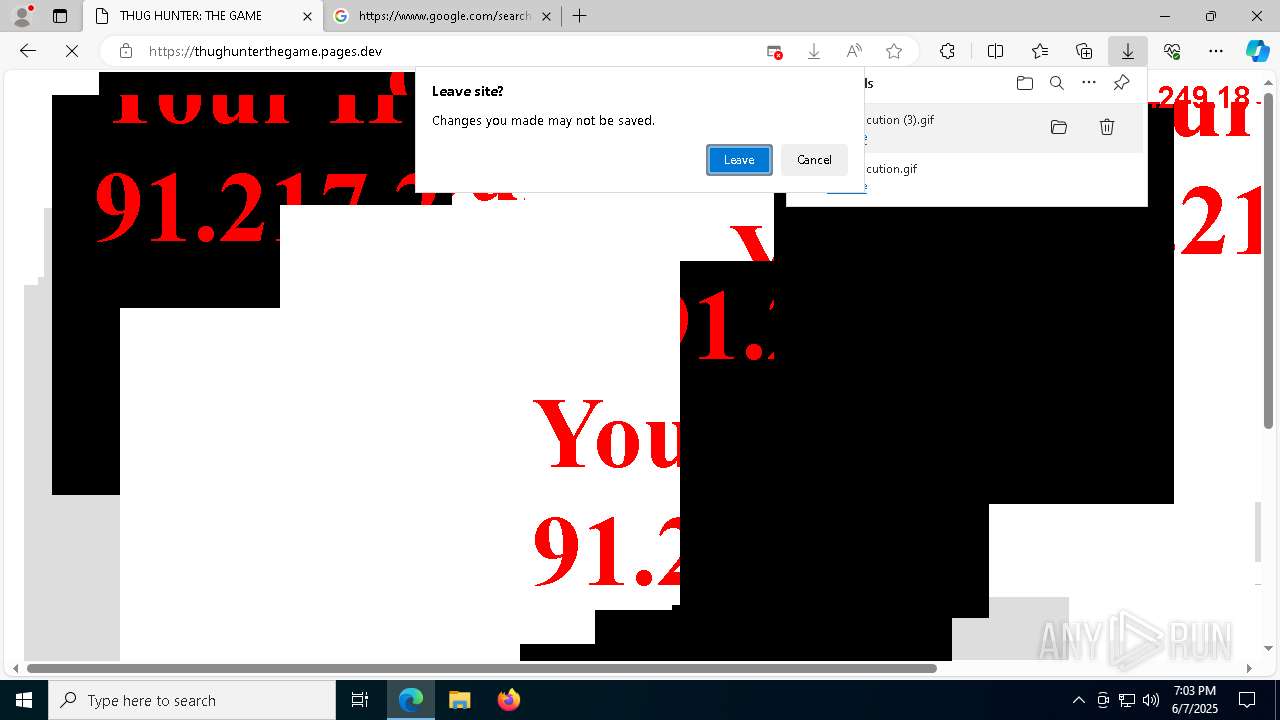Open notification center
The height and width of the screenshot is (720, 1280).
click(1247, 700)
